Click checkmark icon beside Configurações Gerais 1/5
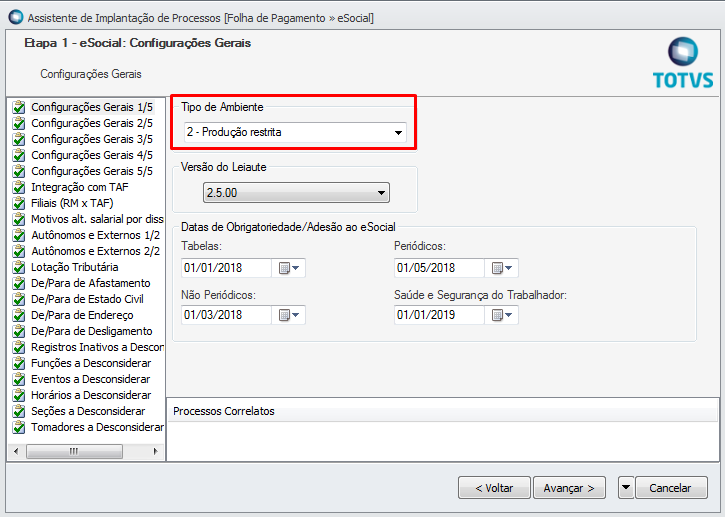This screenshot has height=517, width=725. tap(19, 107)
